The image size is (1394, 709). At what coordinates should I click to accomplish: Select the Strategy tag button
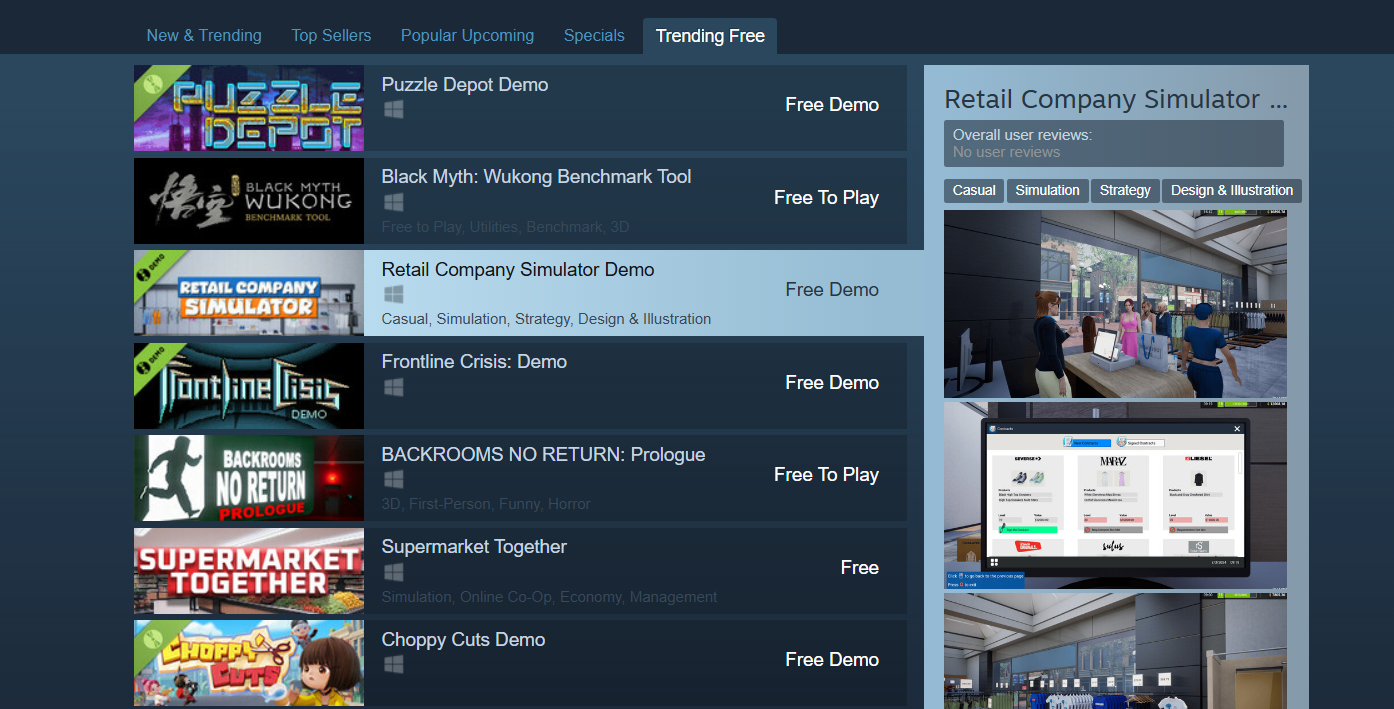tap(1125, 190)
